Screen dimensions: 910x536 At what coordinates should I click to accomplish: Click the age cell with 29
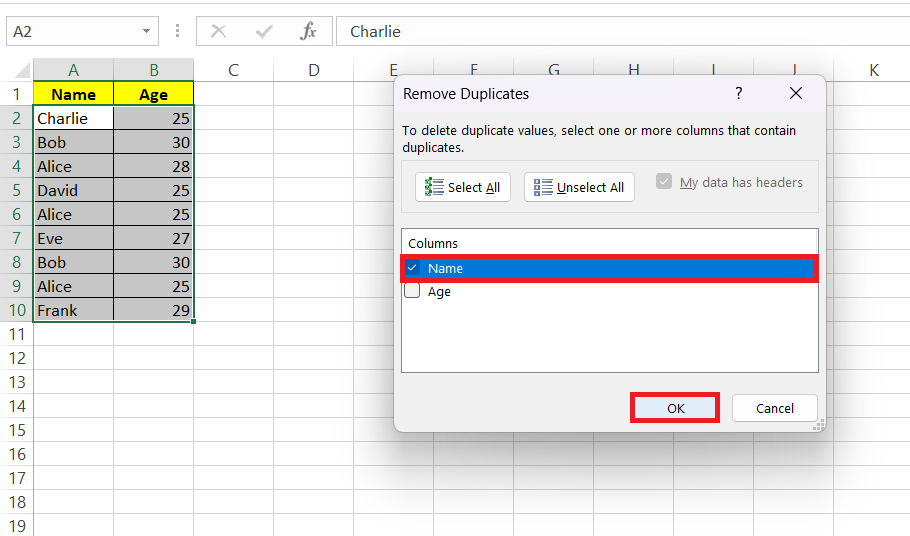click(154, 310)
